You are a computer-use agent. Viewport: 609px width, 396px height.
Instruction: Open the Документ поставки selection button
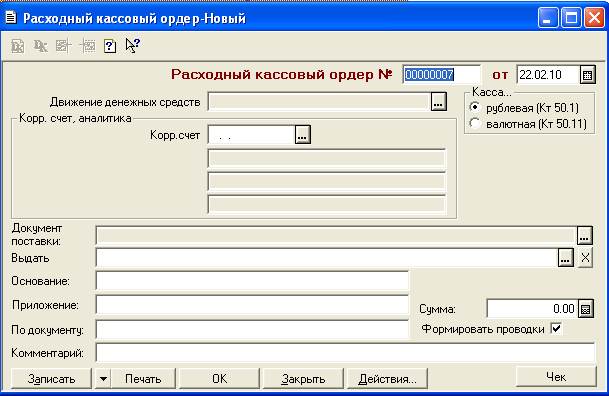(x=585, y=235)
